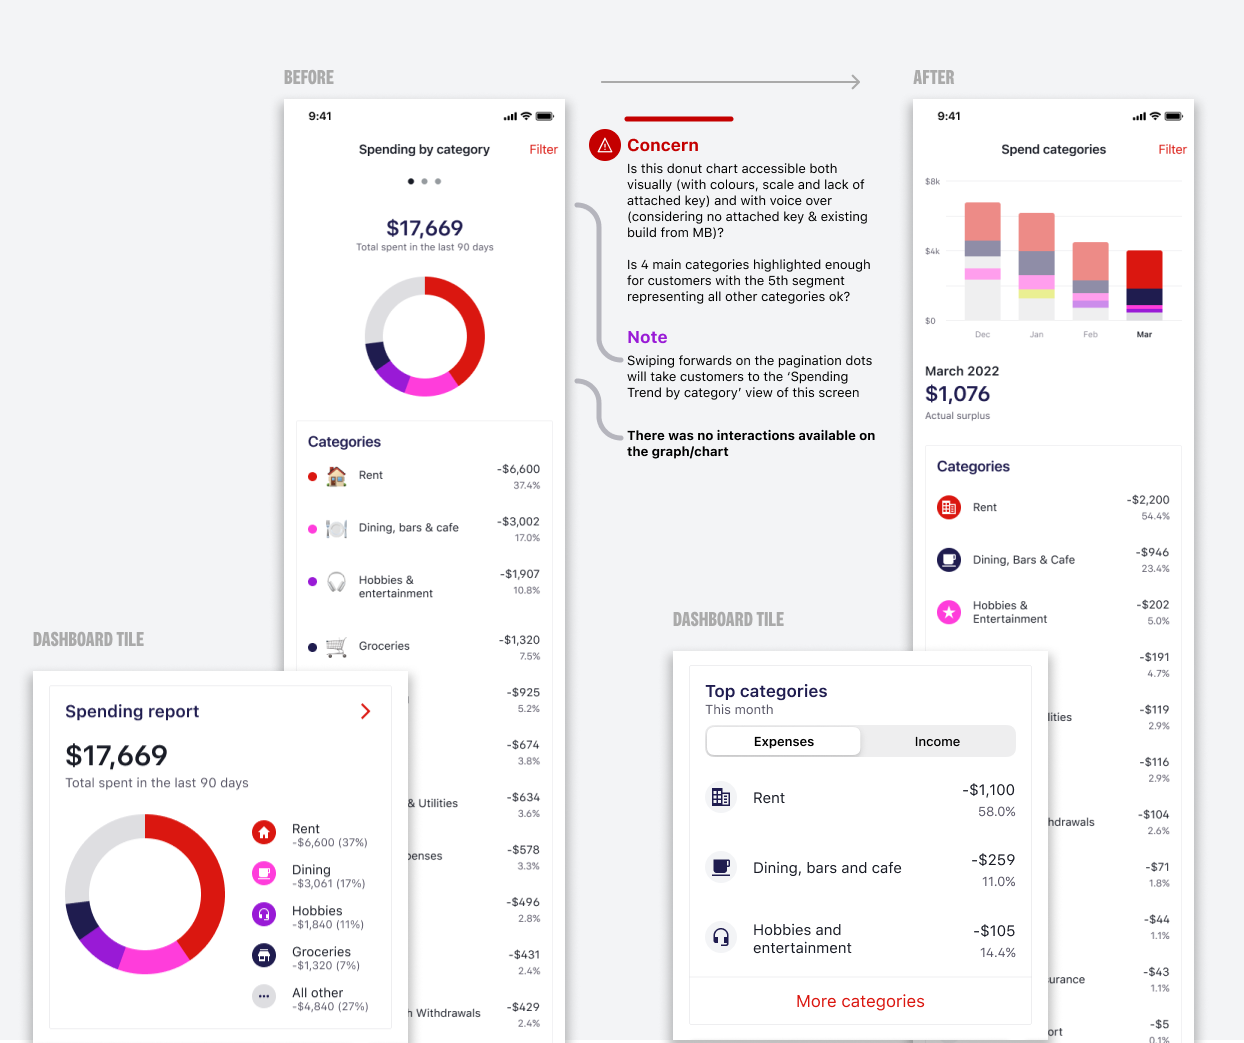Click the Dining, bars & cafe plate icon

coord(336,528)
